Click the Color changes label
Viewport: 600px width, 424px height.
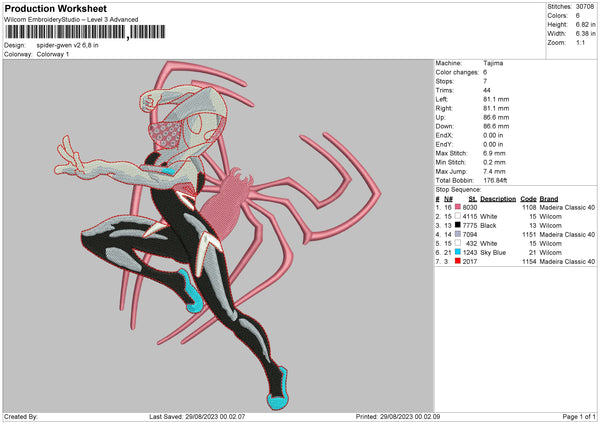coord(457,72)
